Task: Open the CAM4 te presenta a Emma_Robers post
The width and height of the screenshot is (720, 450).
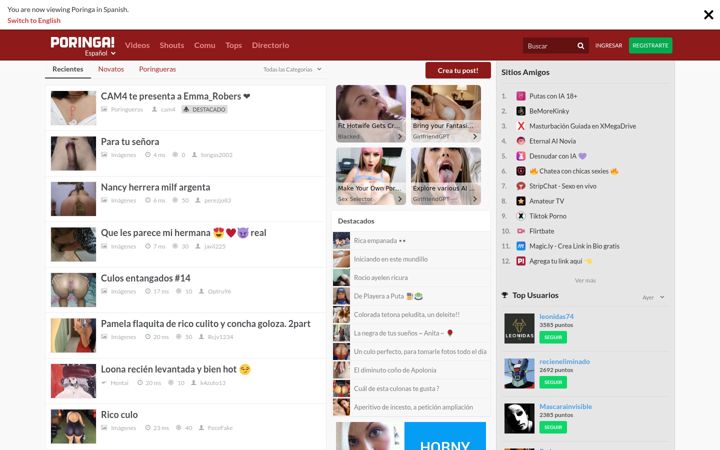Action: point(175,96)
